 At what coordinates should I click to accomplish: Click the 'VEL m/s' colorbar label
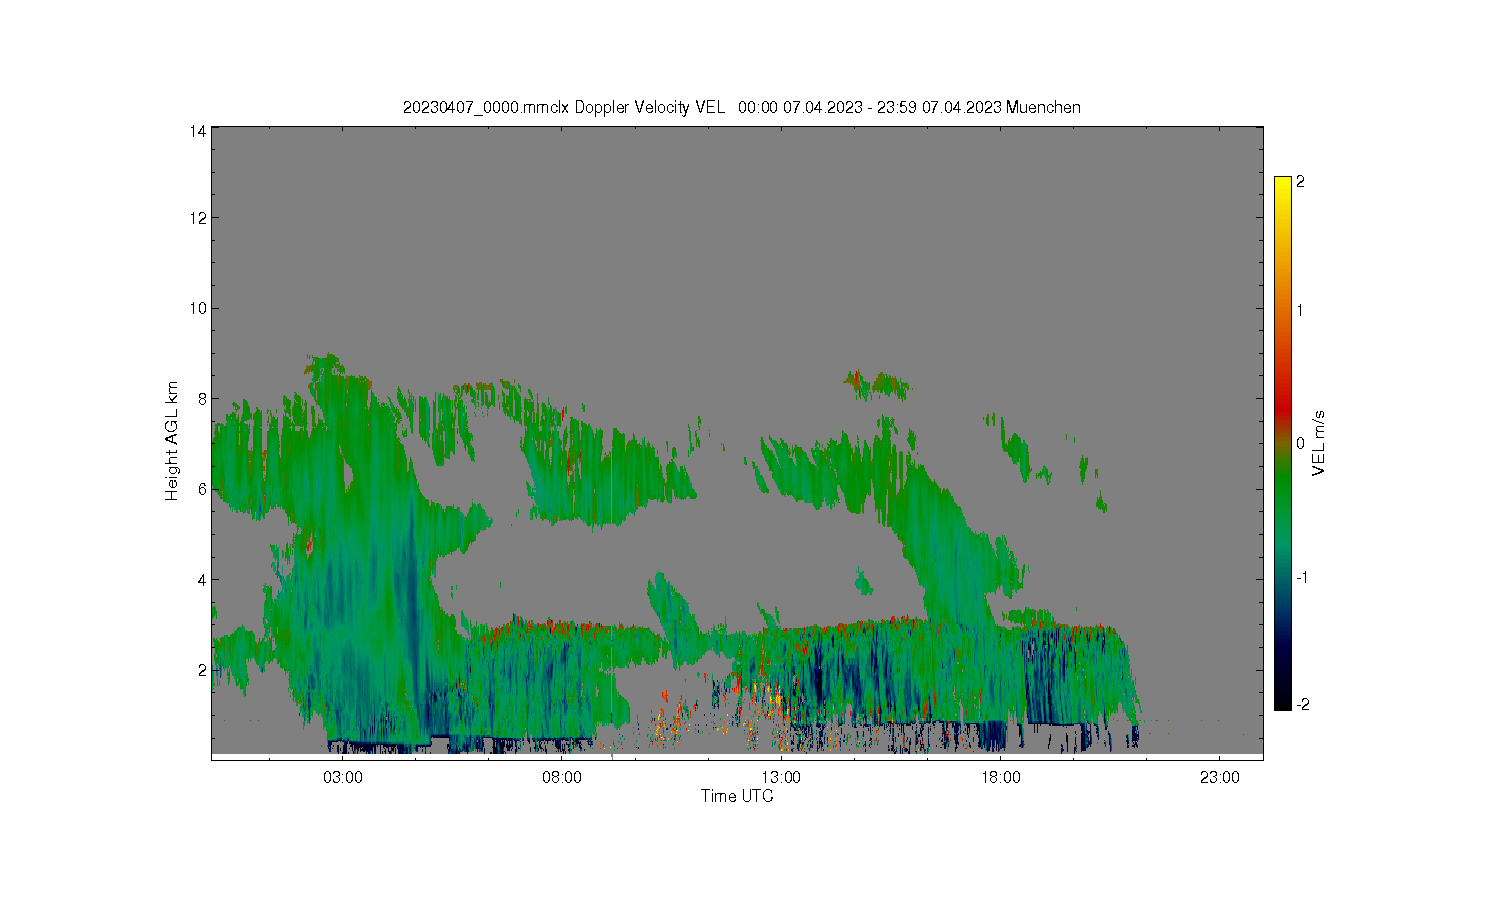[1319, 443]
